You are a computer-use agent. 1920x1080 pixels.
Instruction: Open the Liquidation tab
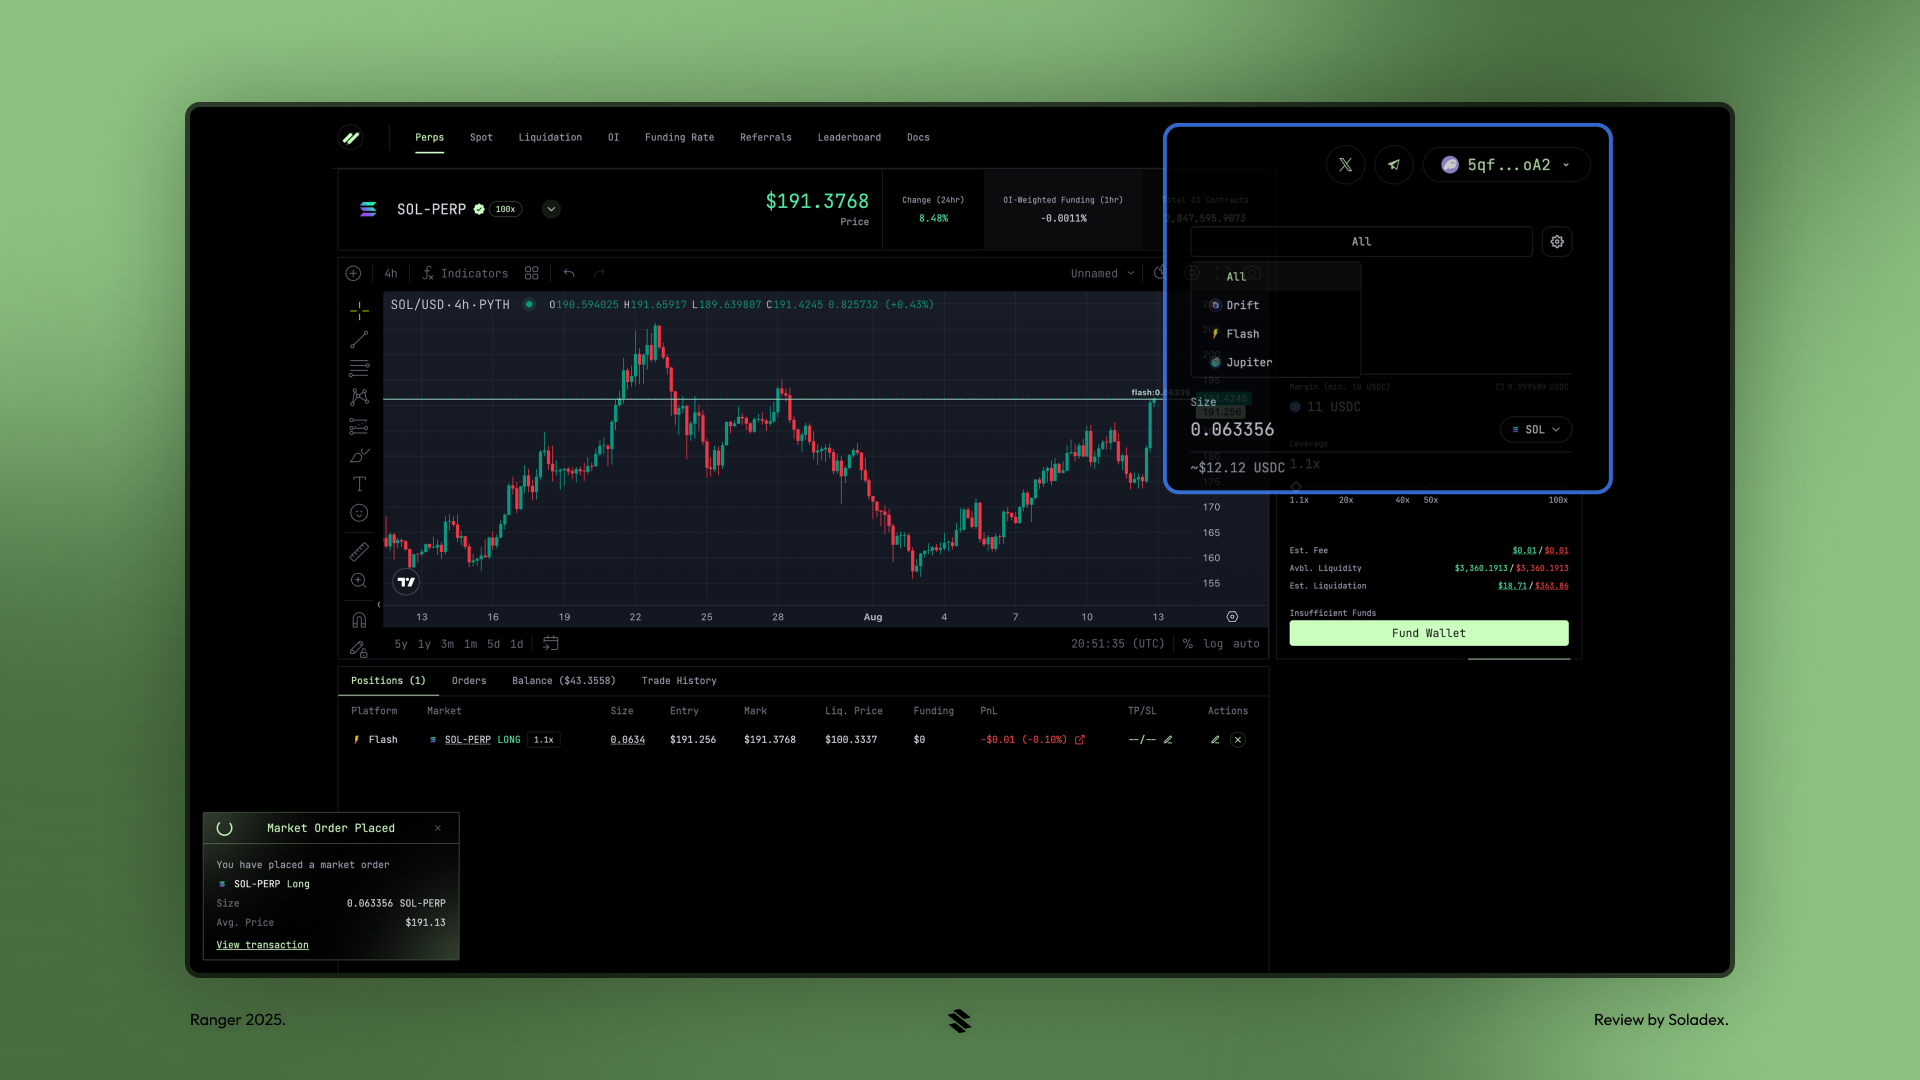[550, 138]
